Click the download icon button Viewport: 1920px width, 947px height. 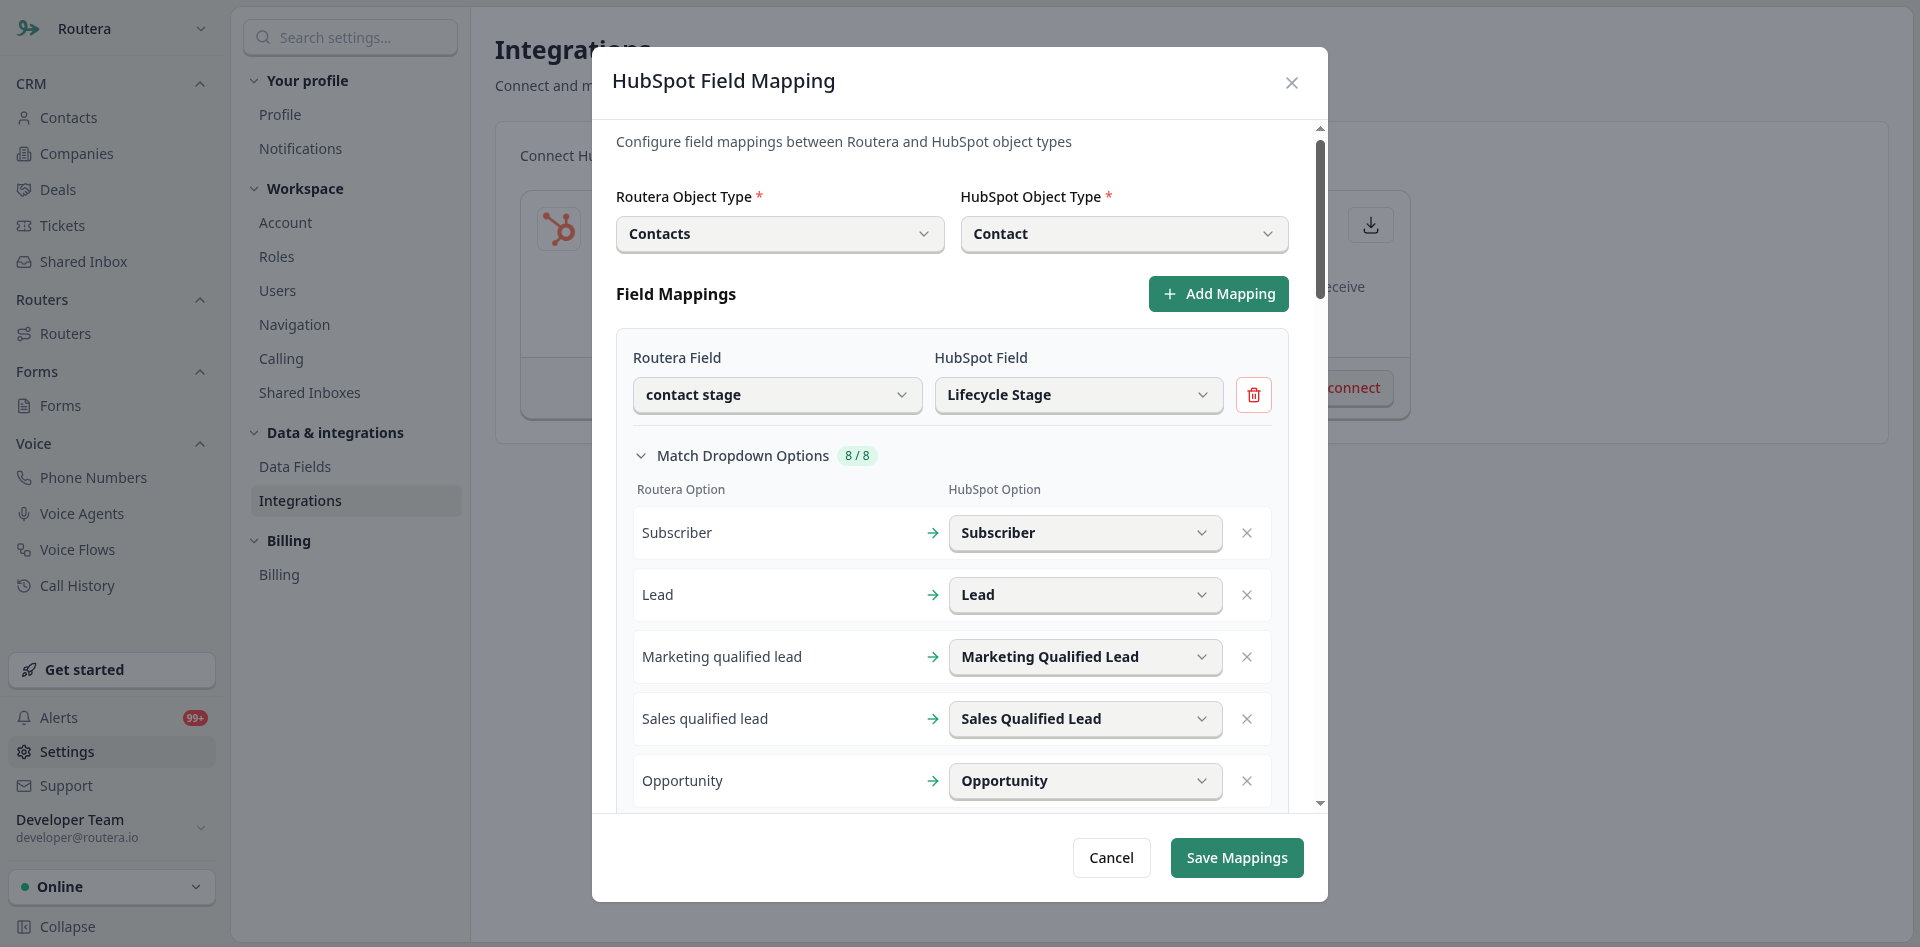click(x=1370, y=225)
